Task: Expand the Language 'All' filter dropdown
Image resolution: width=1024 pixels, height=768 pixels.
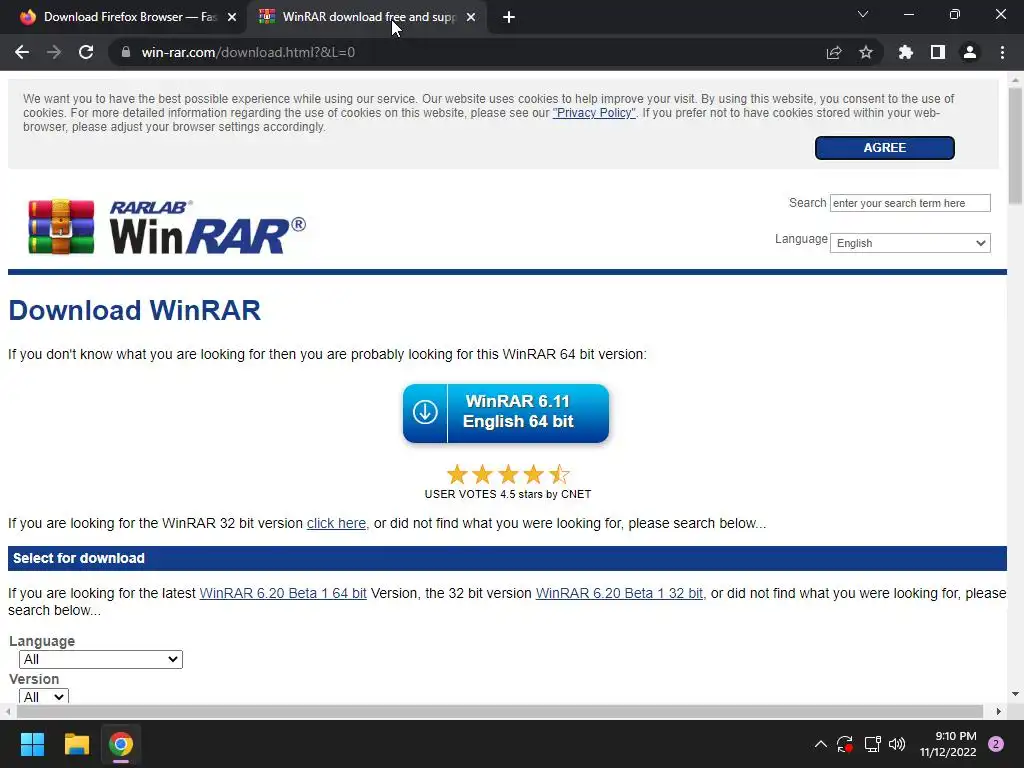Action: coord(101,659)
